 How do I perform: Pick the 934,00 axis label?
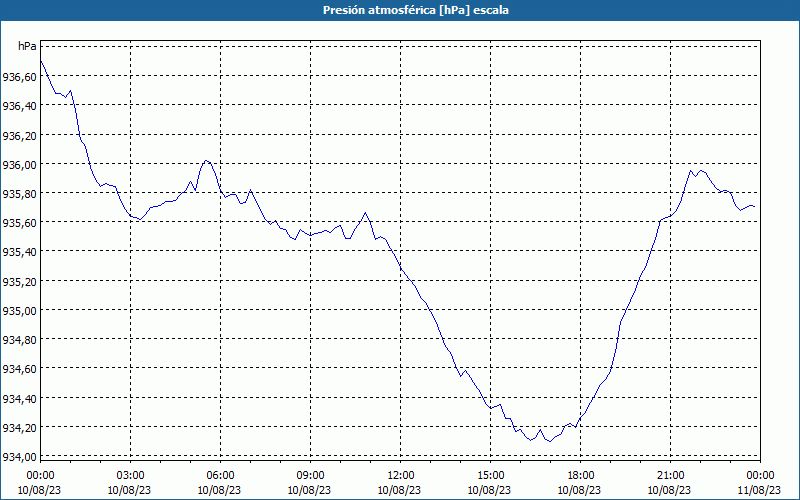tap(19, 457)
